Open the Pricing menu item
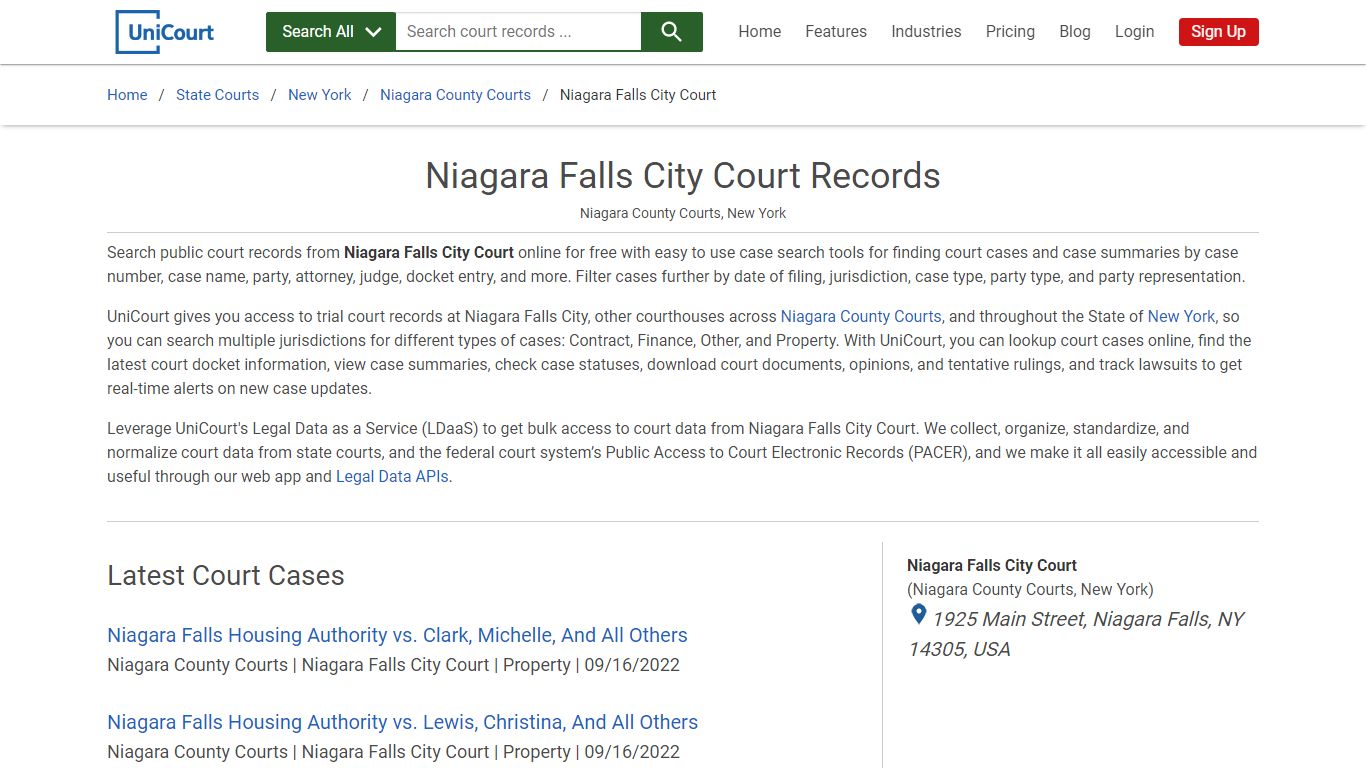Viewport: 1366px width, 768px height. [x=1010, y=32]
